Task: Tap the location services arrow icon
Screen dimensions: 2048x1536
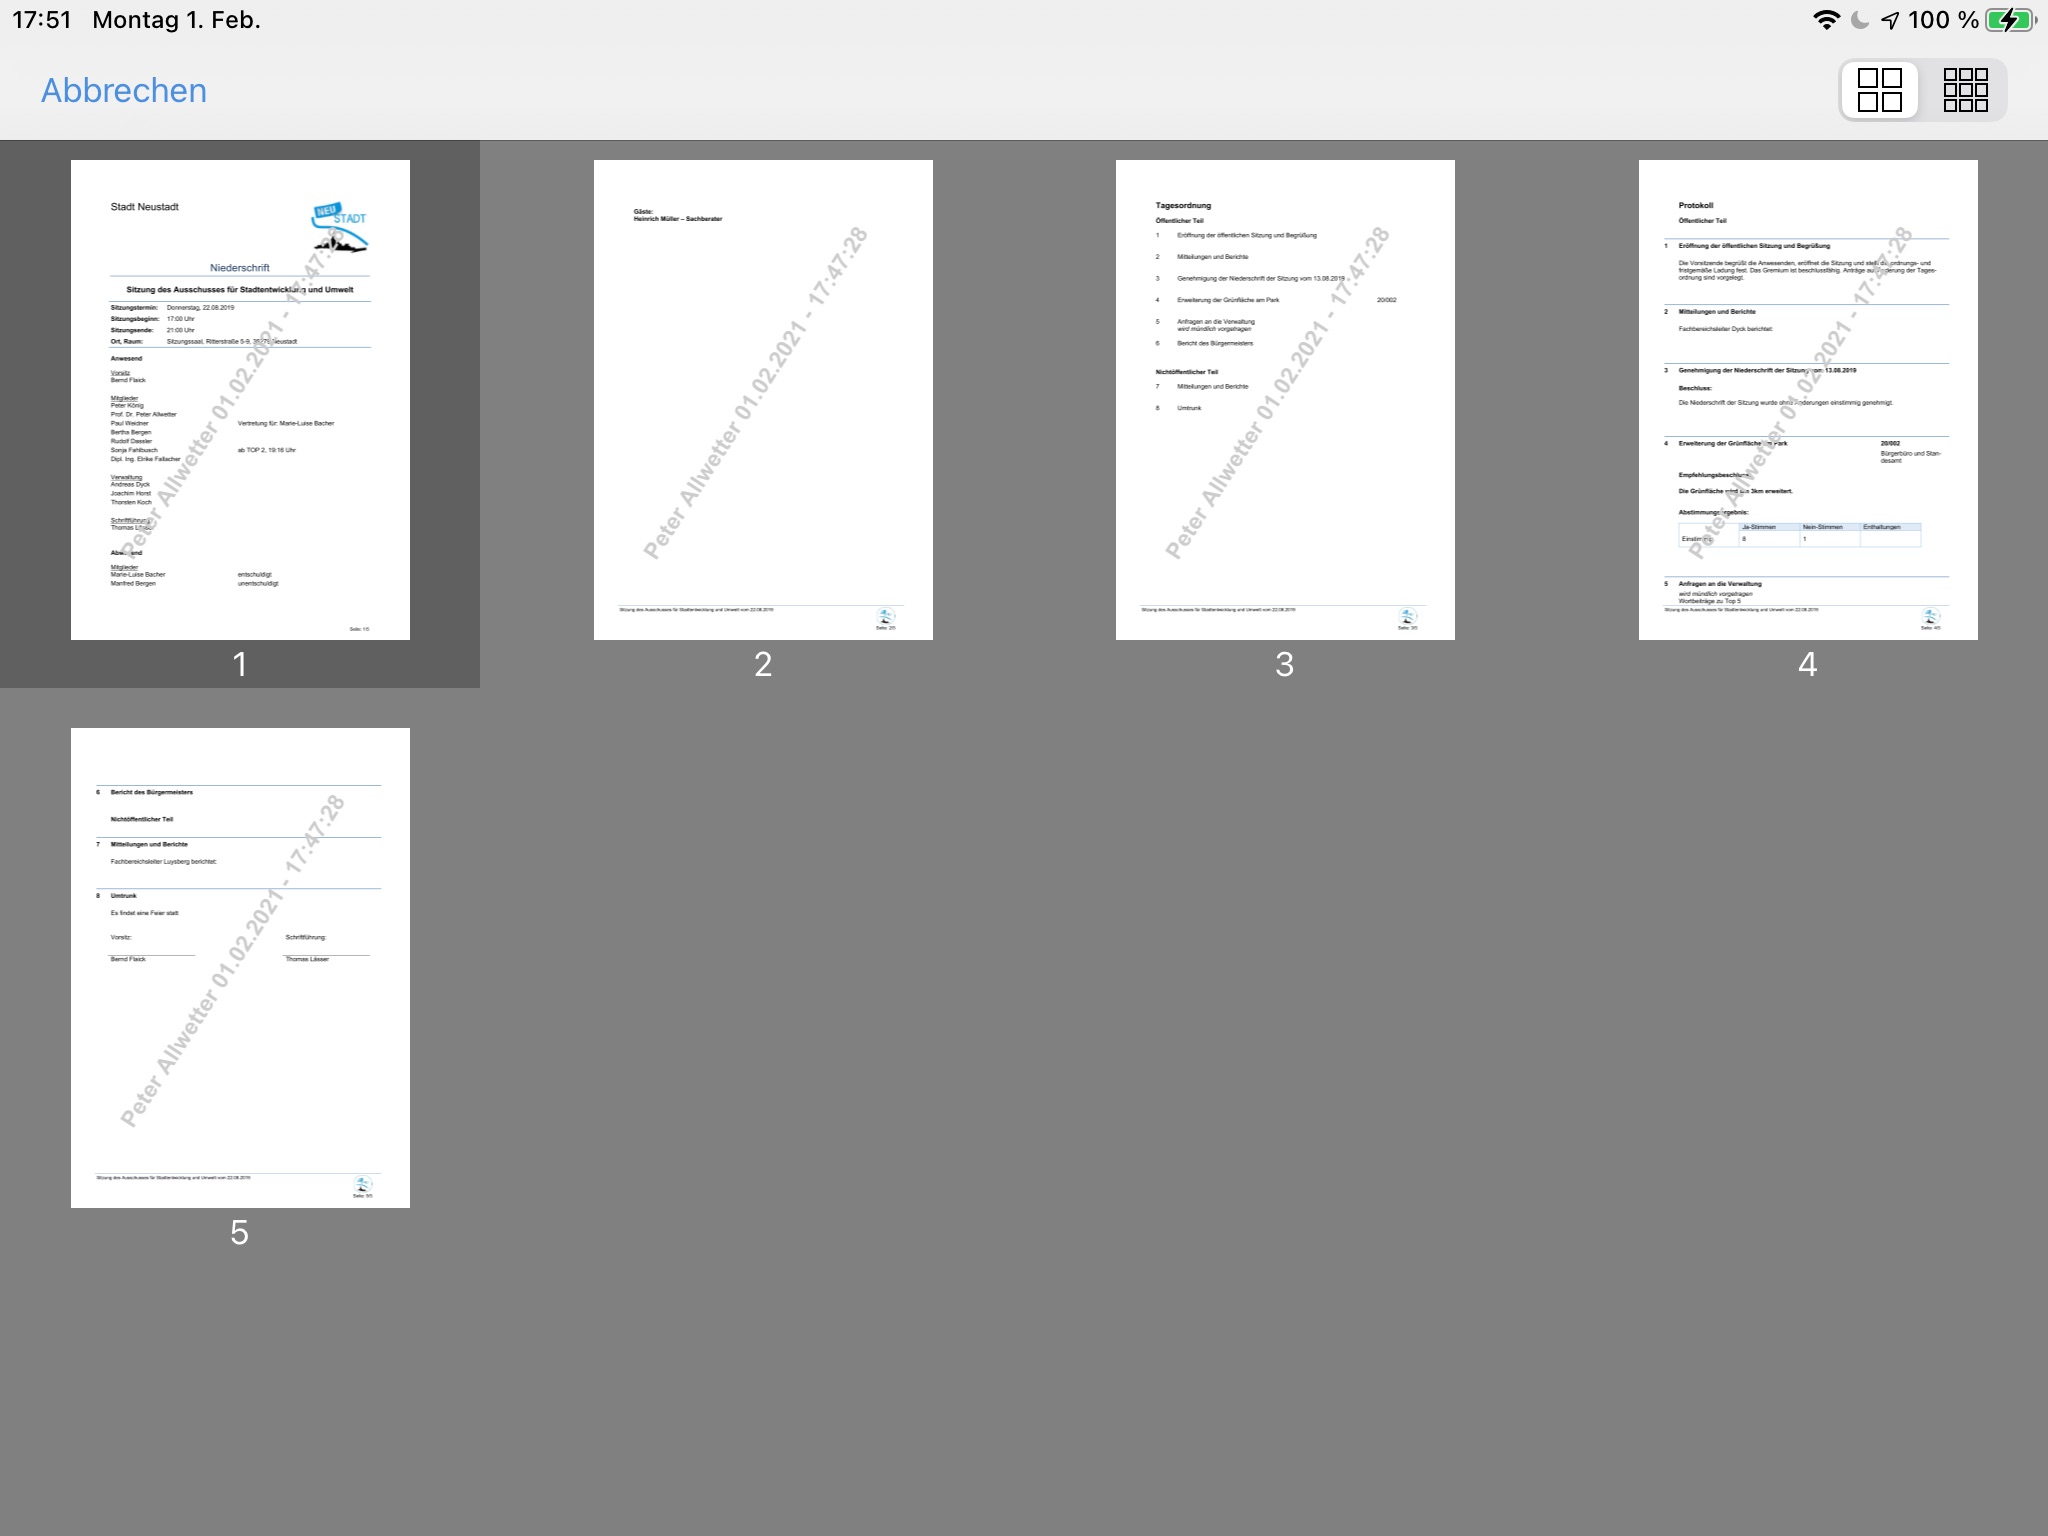Action: point(1890,20)
